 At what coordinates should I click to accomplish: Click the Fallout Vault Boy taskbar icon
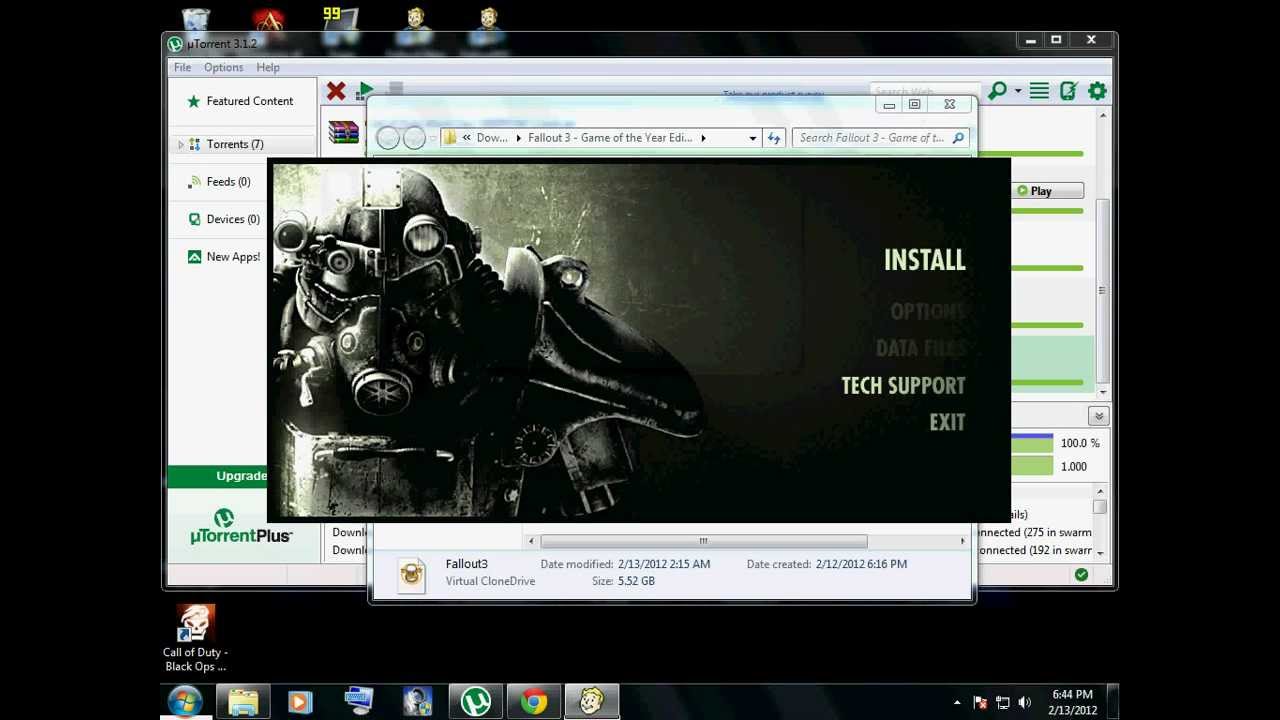(591, 702)
